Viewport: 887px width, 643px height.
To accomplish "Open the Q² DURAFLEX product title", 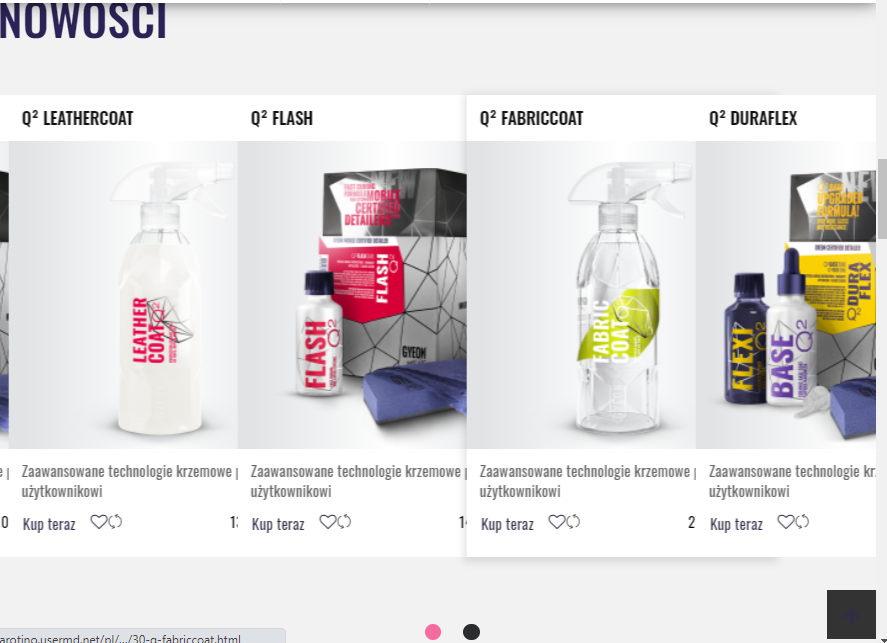I will tap(753, 118).
